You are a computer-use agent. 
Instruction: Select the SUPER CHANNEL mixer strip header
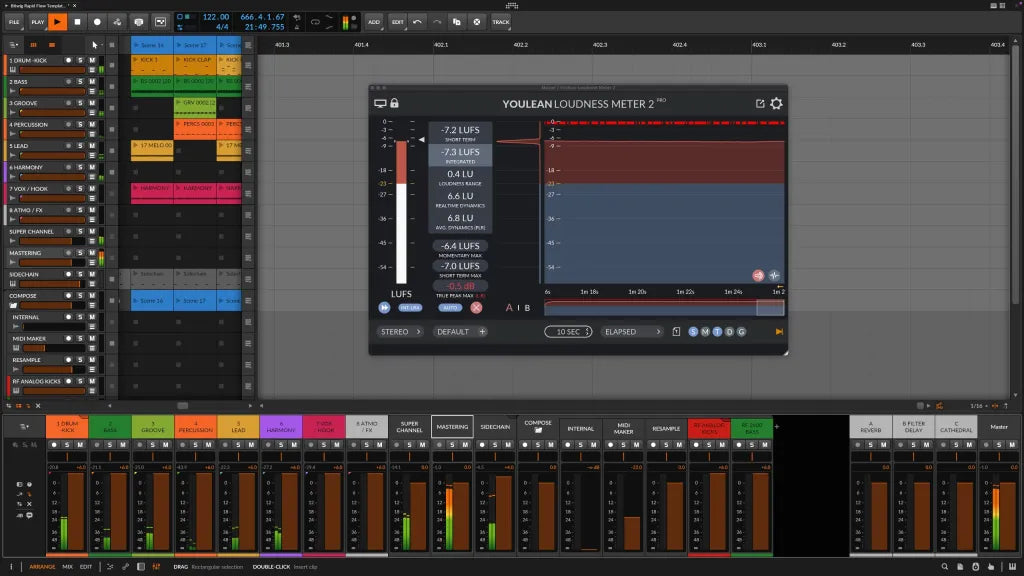(x=409, y=427)
